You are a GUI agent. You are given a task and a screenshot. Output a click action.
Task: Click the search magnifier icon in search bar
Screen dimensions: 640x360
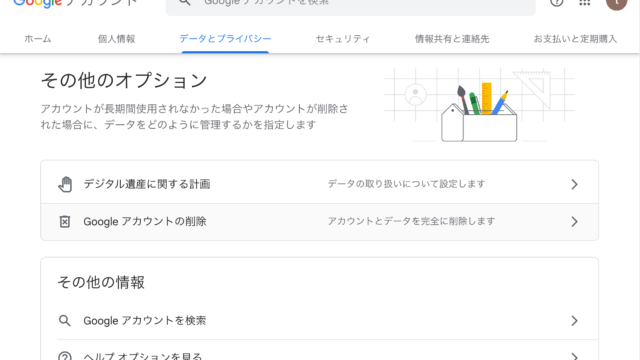(x=184, y=2)
